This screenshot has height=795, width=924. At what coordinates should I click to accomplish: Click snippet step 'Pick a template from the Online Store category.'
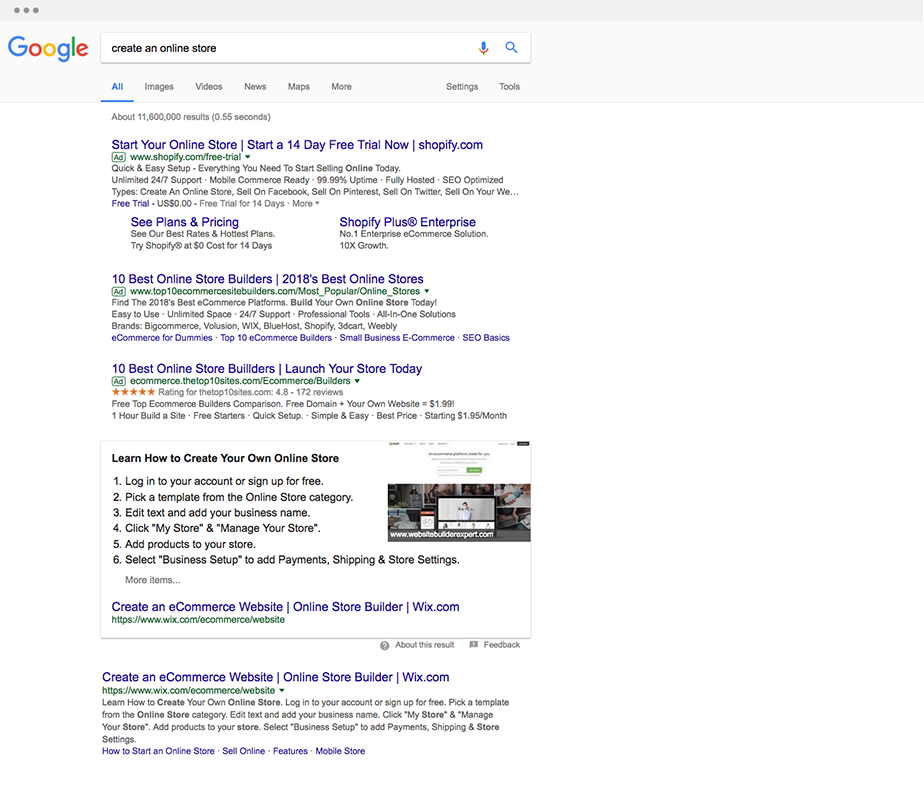pos(239,497)
